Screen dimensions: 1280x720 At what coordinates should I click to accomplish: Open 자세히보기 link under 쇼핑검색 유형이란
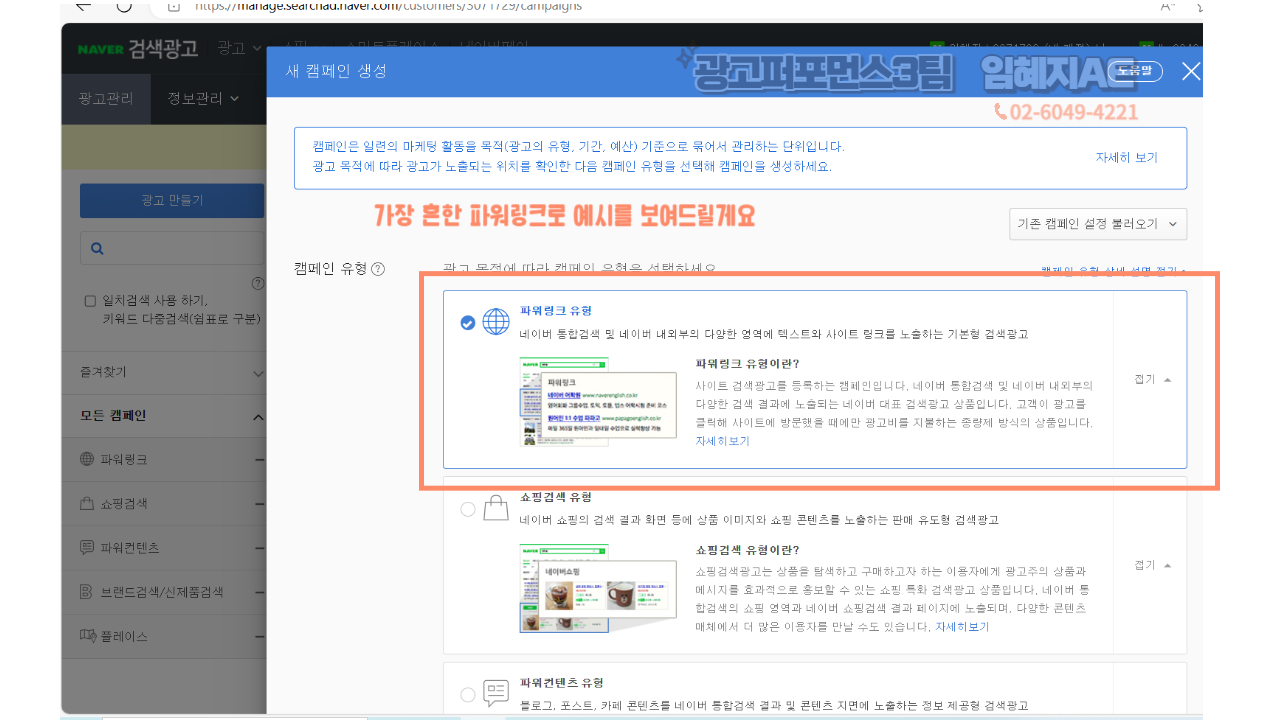click(962, 627)
